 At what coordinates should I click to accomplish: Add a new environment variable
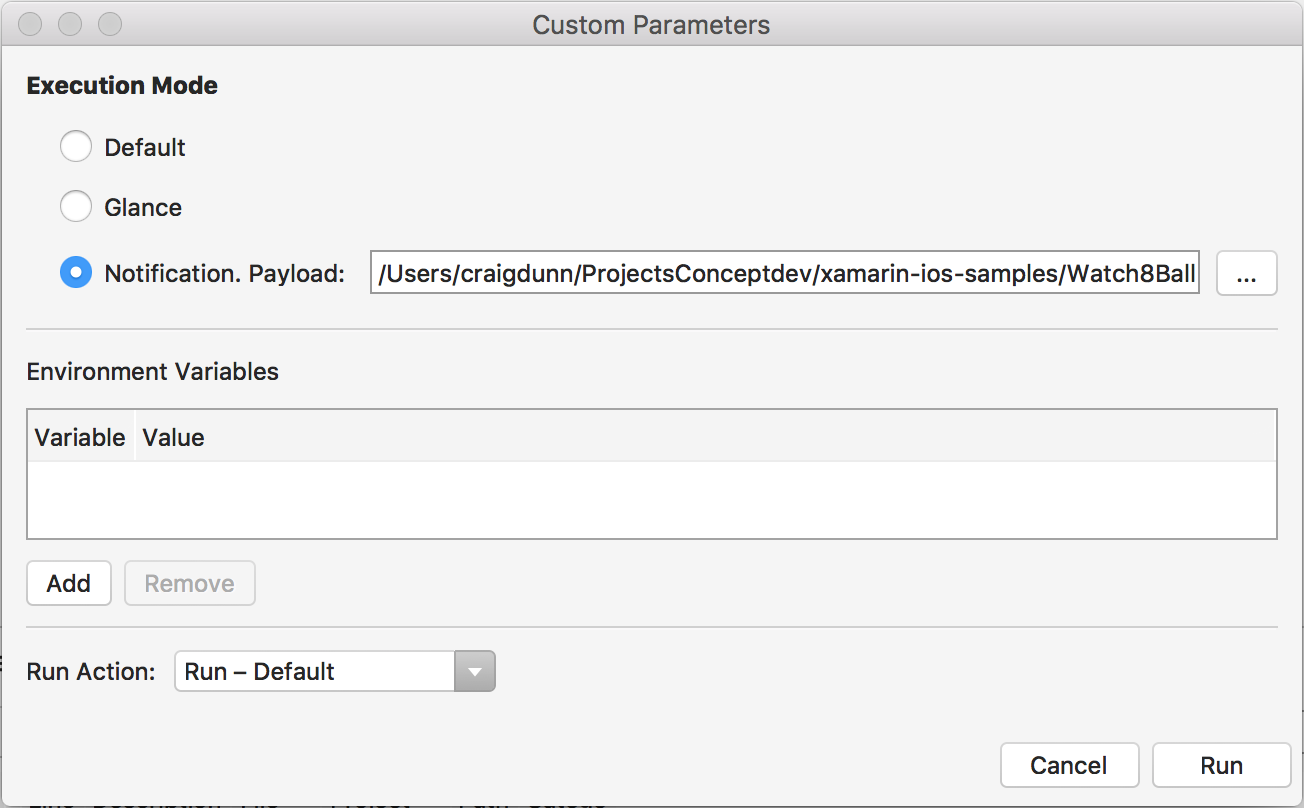pyautogui.click(x=68, y=583)
